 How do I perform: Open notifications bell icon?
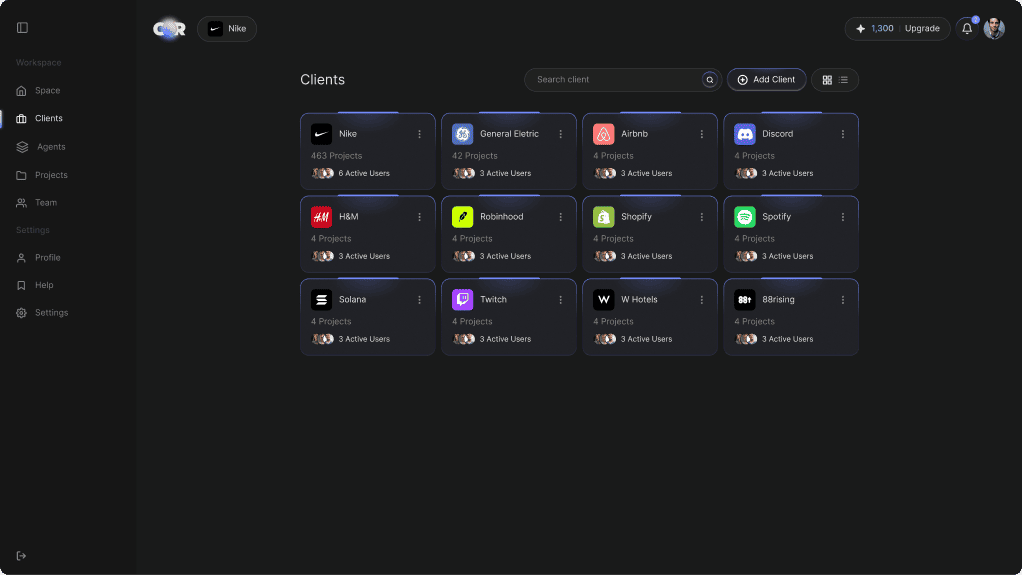[x=966, y=29]
